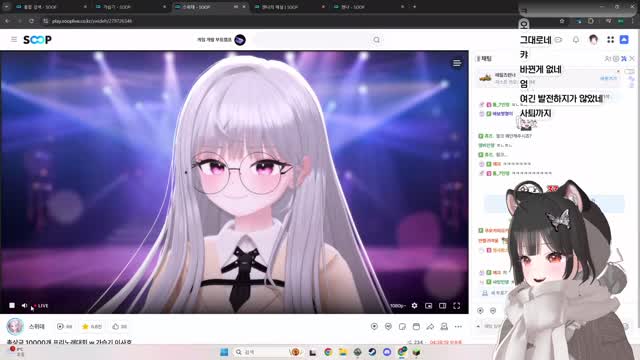Close the active browser tab
This screenshot has height=360, width=640.
[244, 7]
